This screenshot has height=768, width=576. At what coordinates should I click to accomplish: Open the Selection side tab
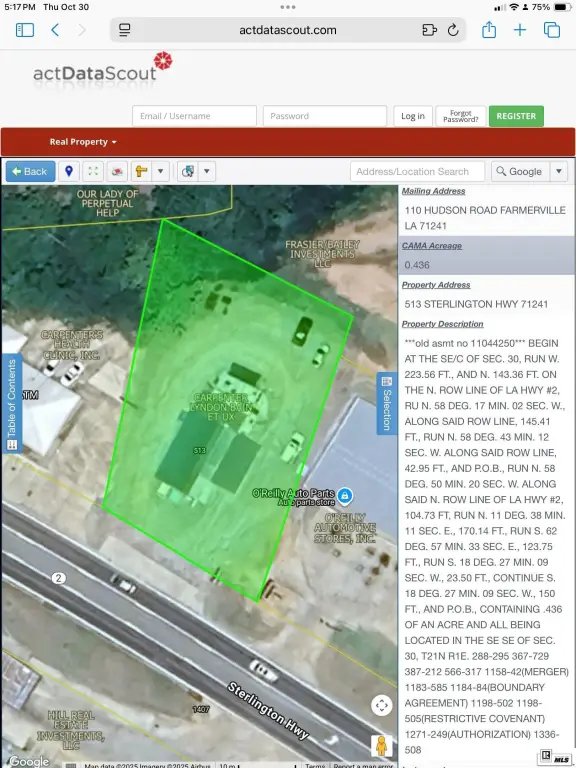(386, 404)
